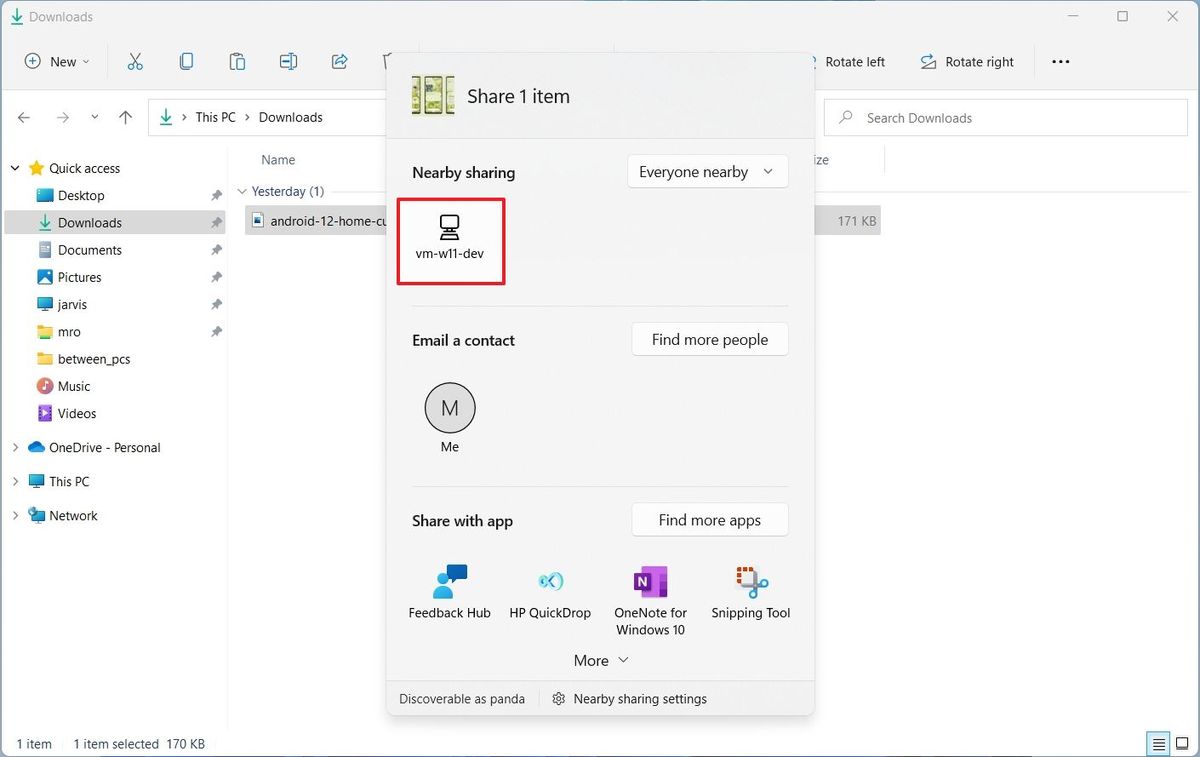The width and height of the screenshot is (1200, 757).
Task: Click the Search Downloads box
Action: coord(1005,117)
